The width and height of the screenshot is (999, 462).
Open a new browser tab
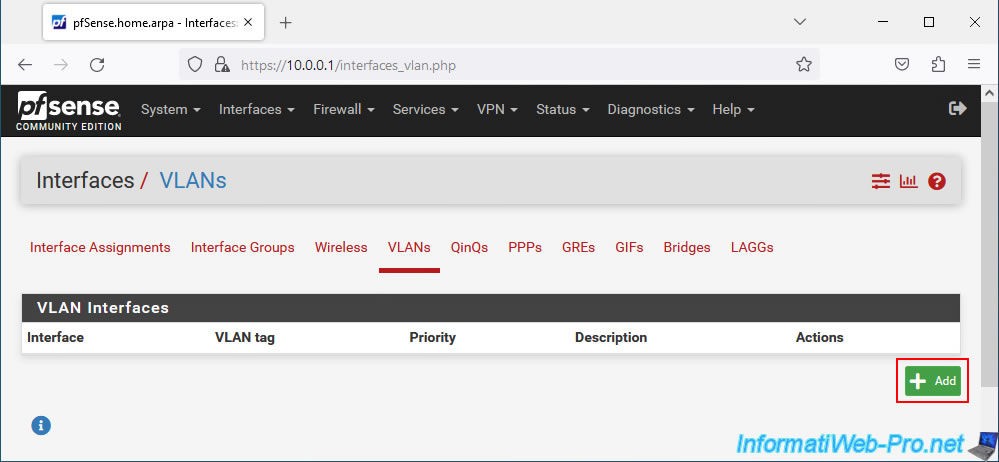tap(286, 23)
